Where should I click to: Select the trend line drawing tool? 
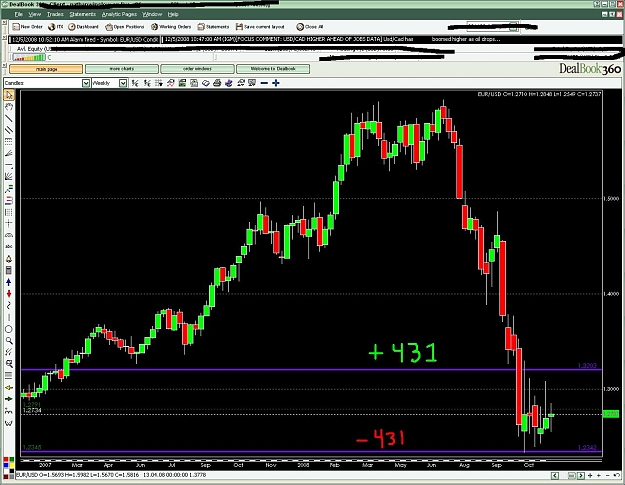click(9, 118)
